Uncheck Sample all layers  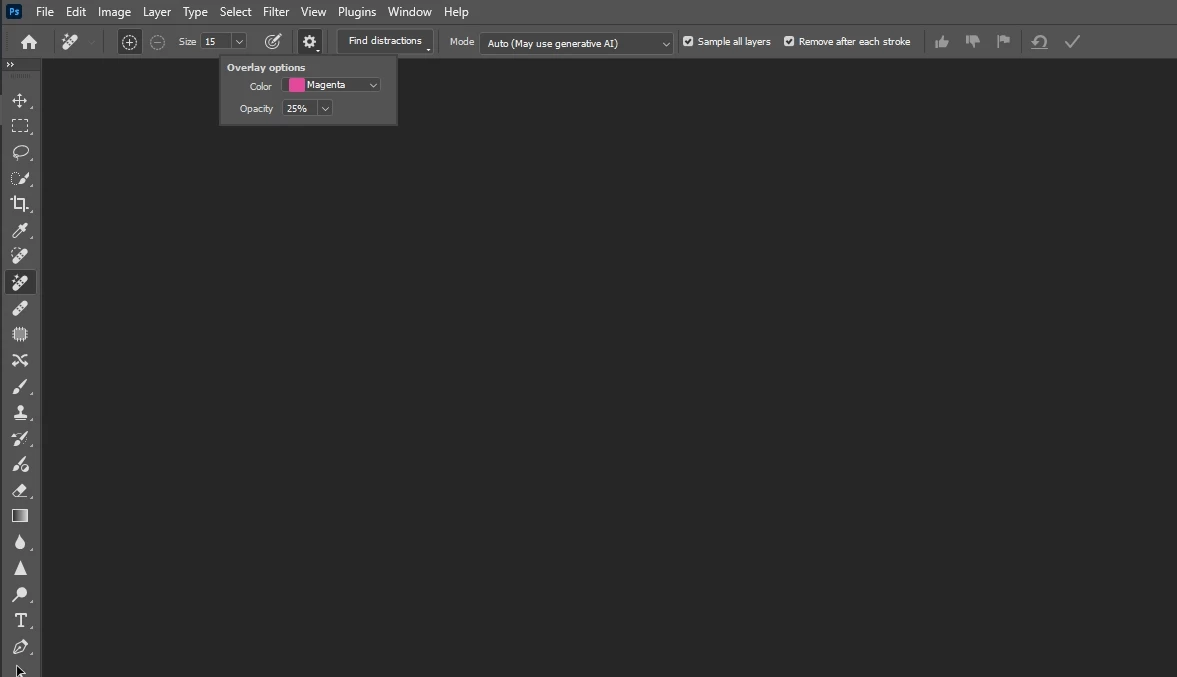click(x=688, y=41)
